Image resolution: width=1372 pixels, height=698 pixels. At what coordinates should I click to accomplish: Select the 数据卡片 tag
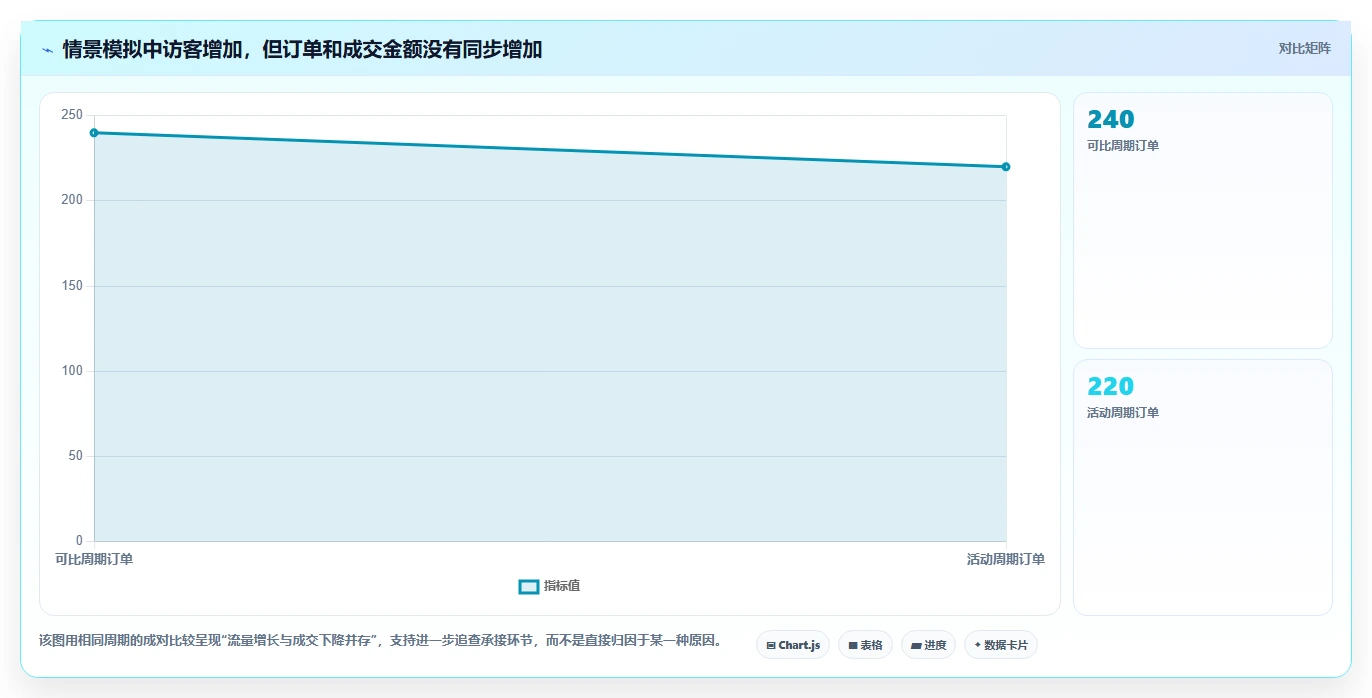1001,645
